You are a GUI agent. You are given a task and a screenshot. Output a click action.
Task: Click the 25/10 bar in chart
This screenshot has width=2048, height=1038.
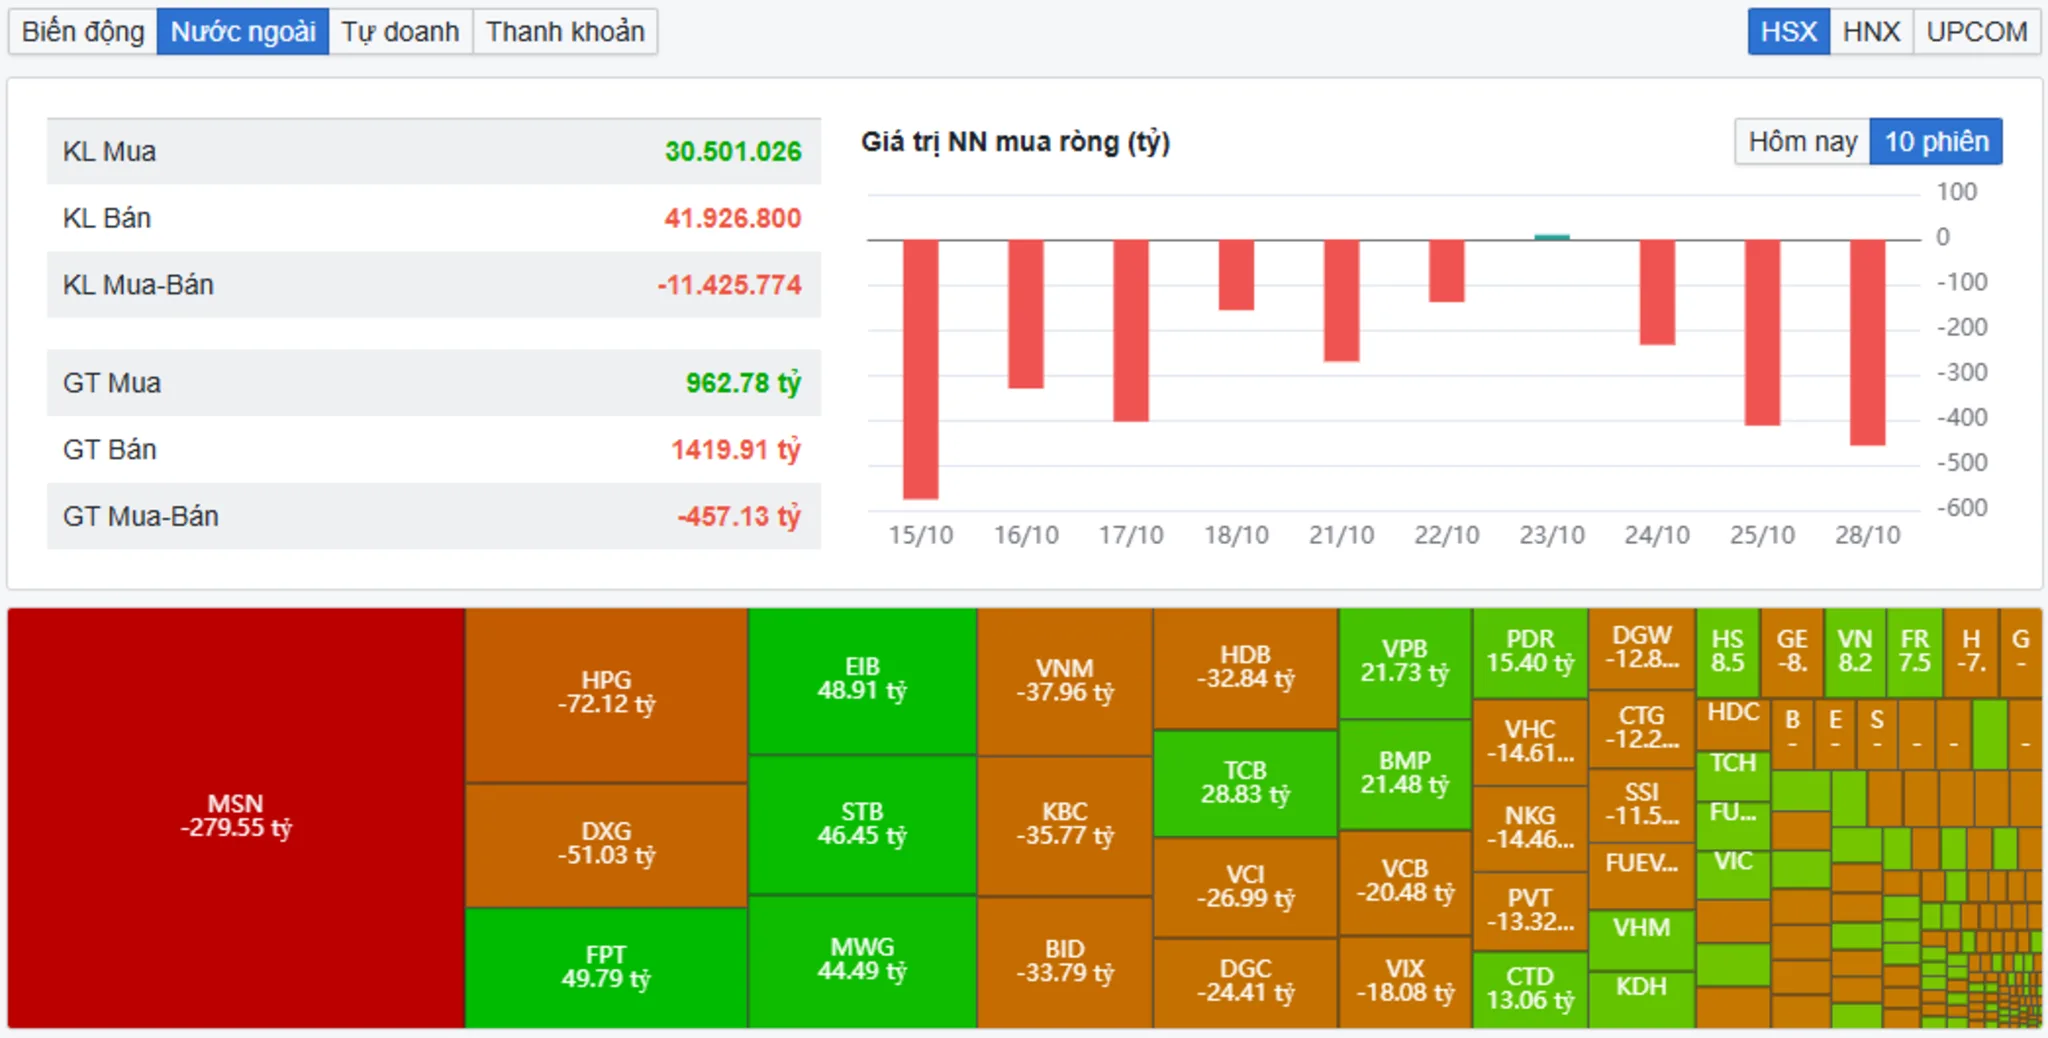pyautogui.click(x=1762, y=333)
